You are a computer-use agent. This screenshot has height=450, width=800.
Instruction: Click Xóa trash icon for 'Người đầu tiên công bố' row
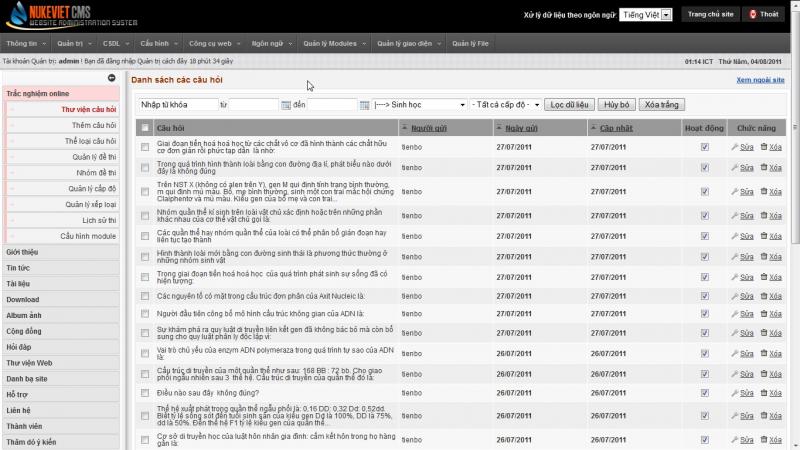(x=764, y=314)
